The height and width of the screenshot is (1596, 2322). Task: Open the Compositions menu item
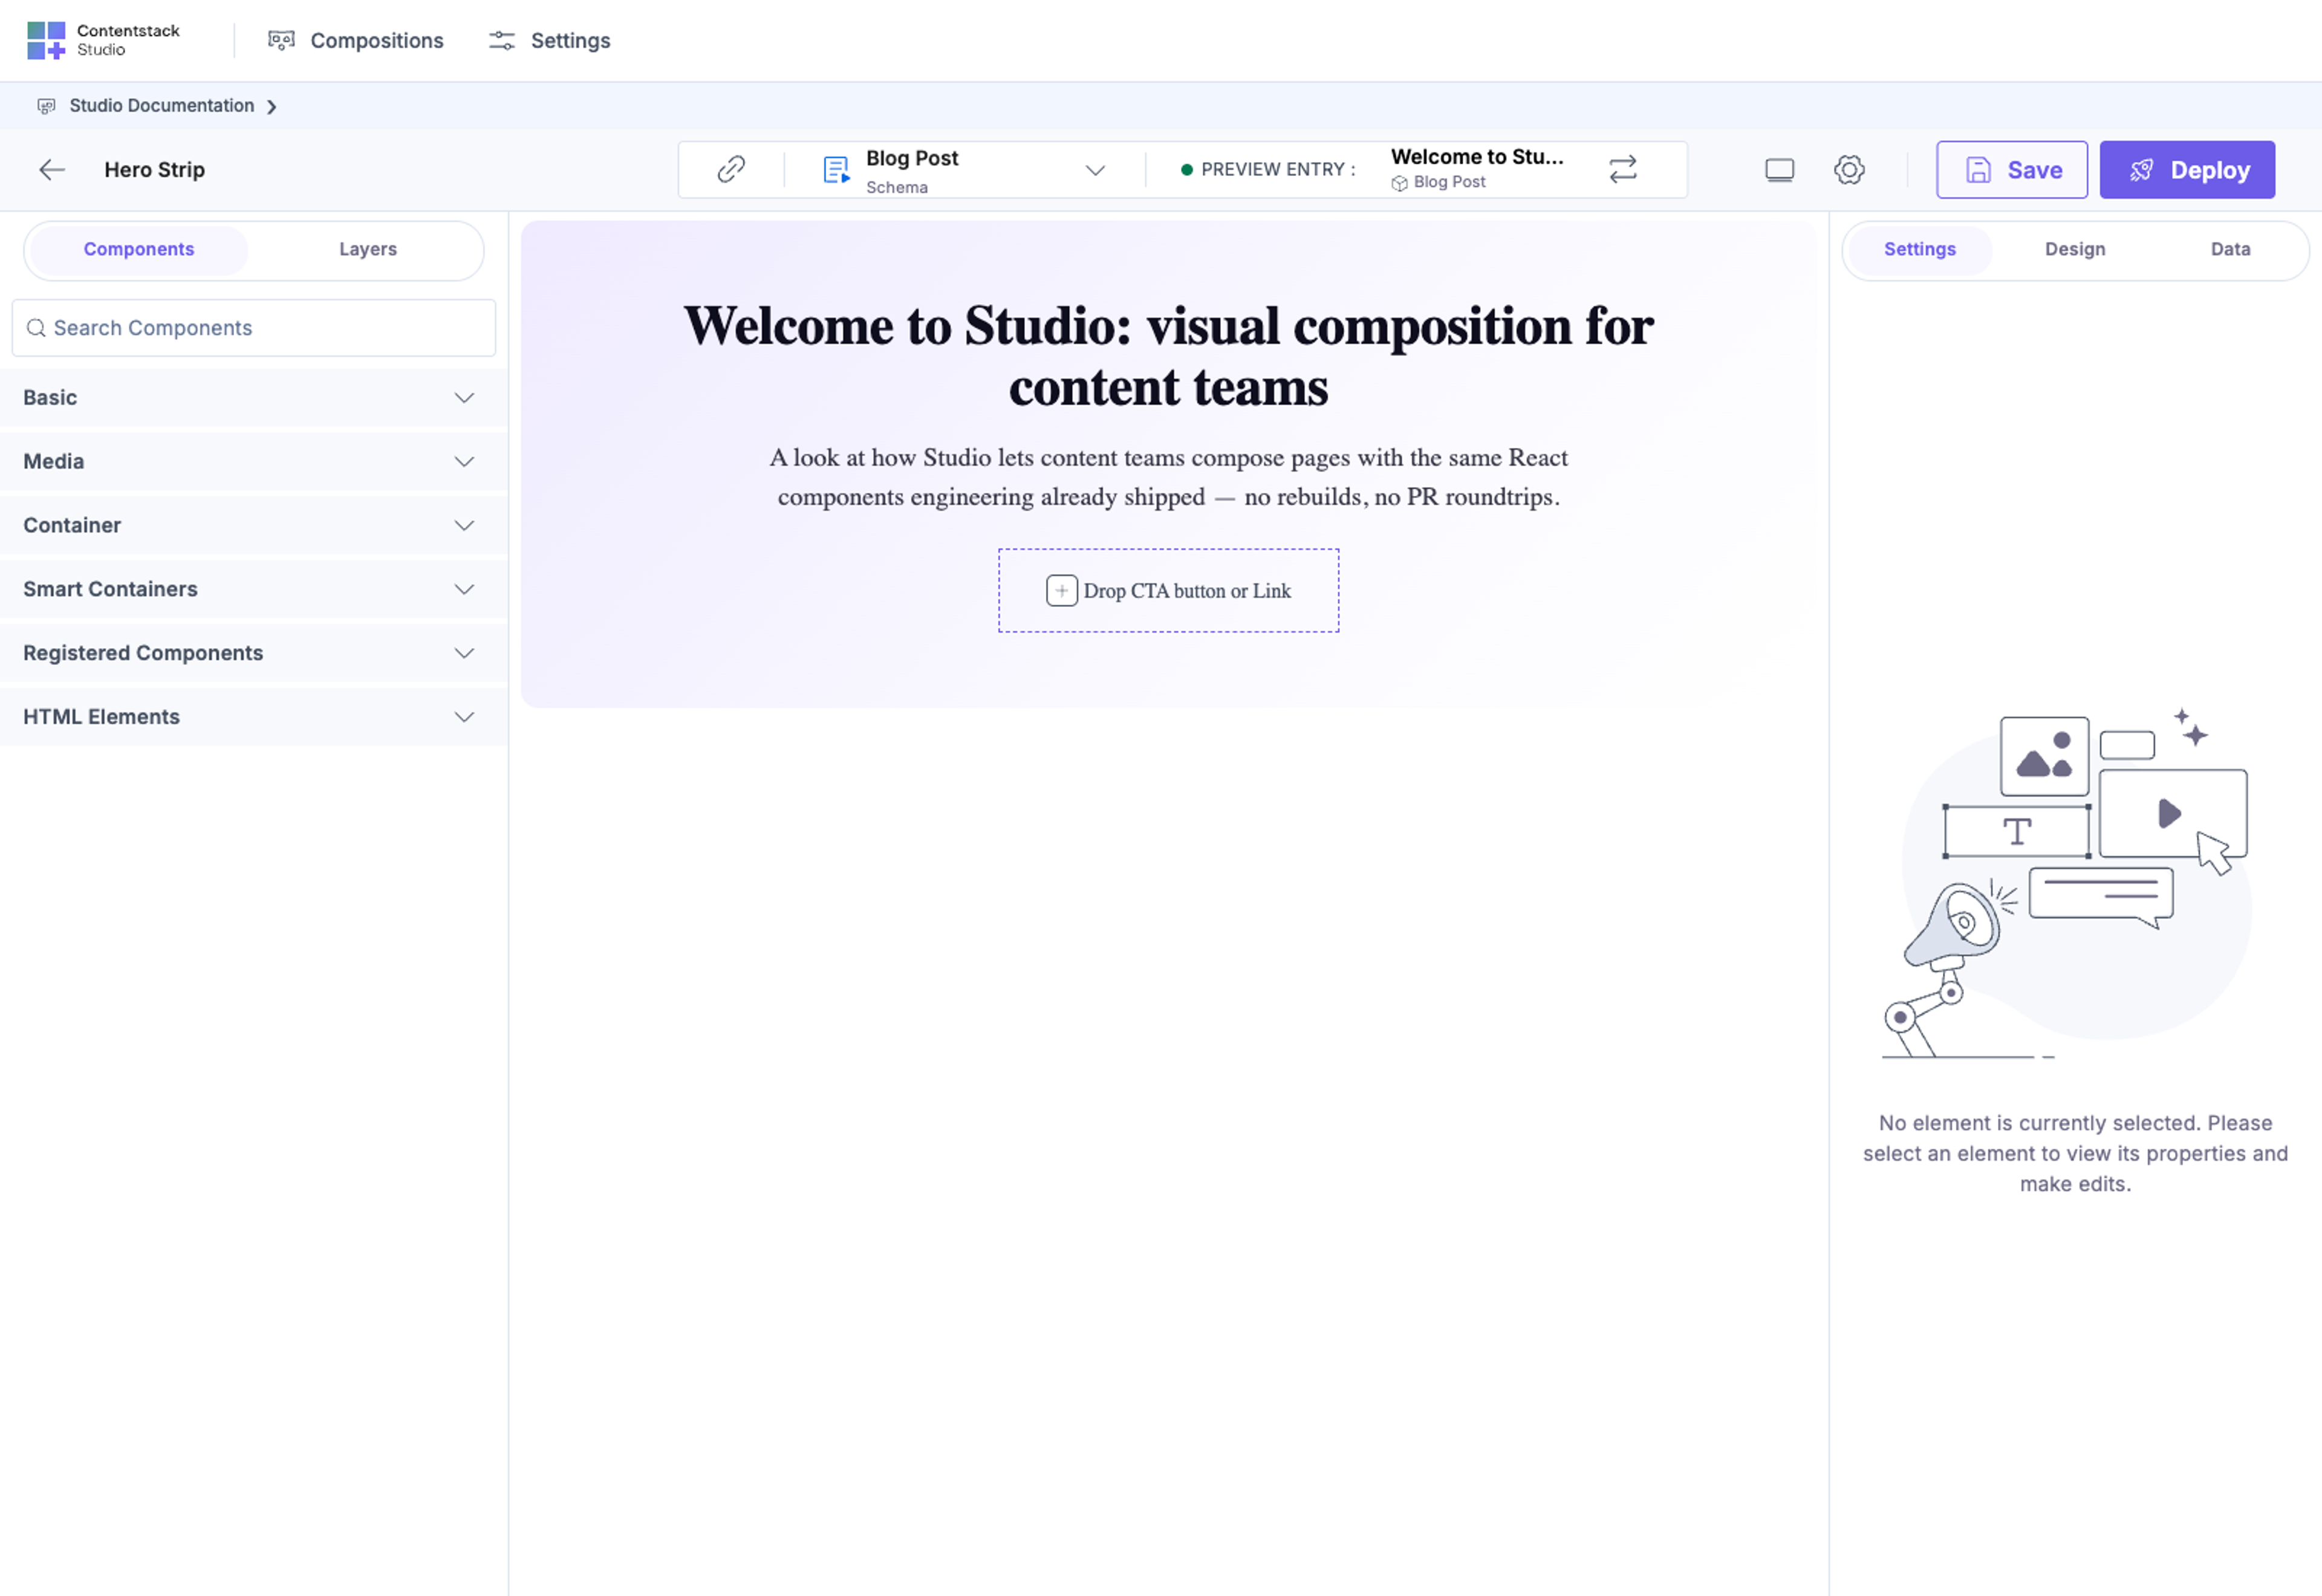click(356, 41)
